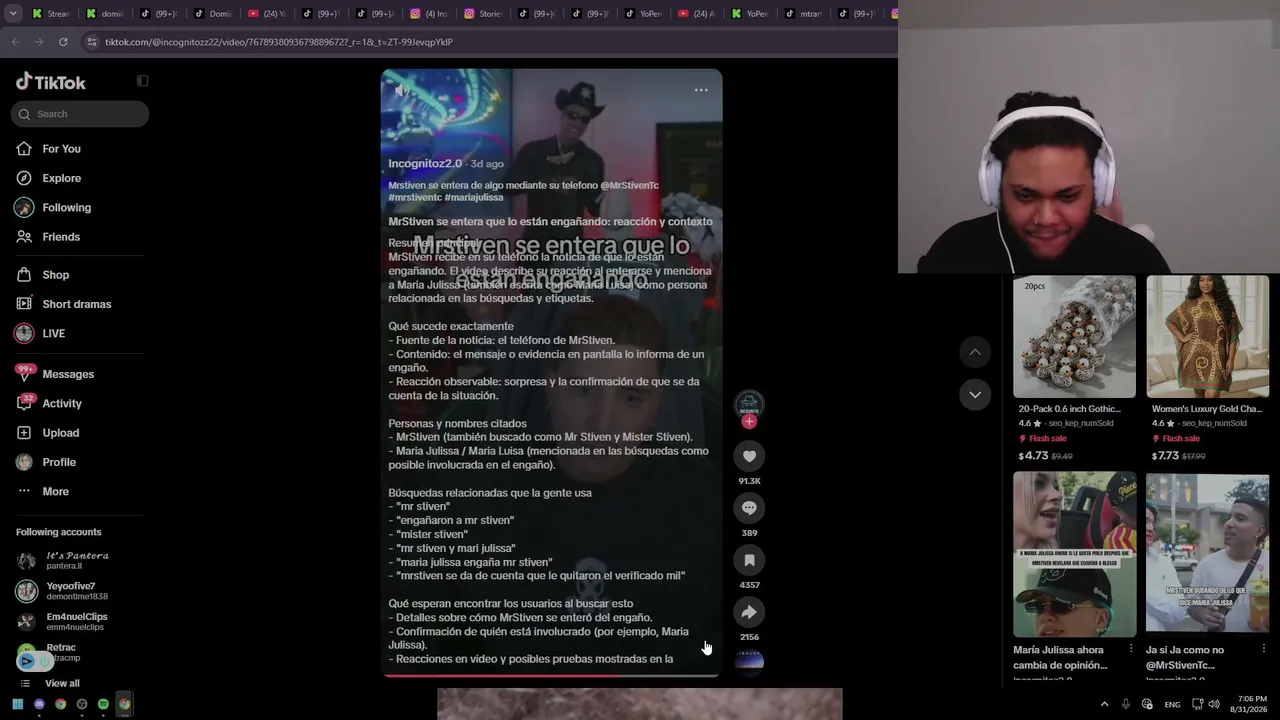Show hidden system tray icons
Screen dimensions: 1280x720
coord(1104,704)
